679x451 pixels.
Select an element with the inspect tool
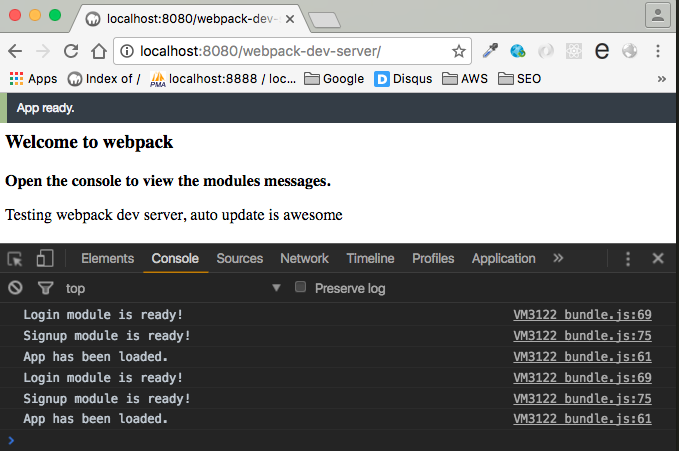click(15, 259)
